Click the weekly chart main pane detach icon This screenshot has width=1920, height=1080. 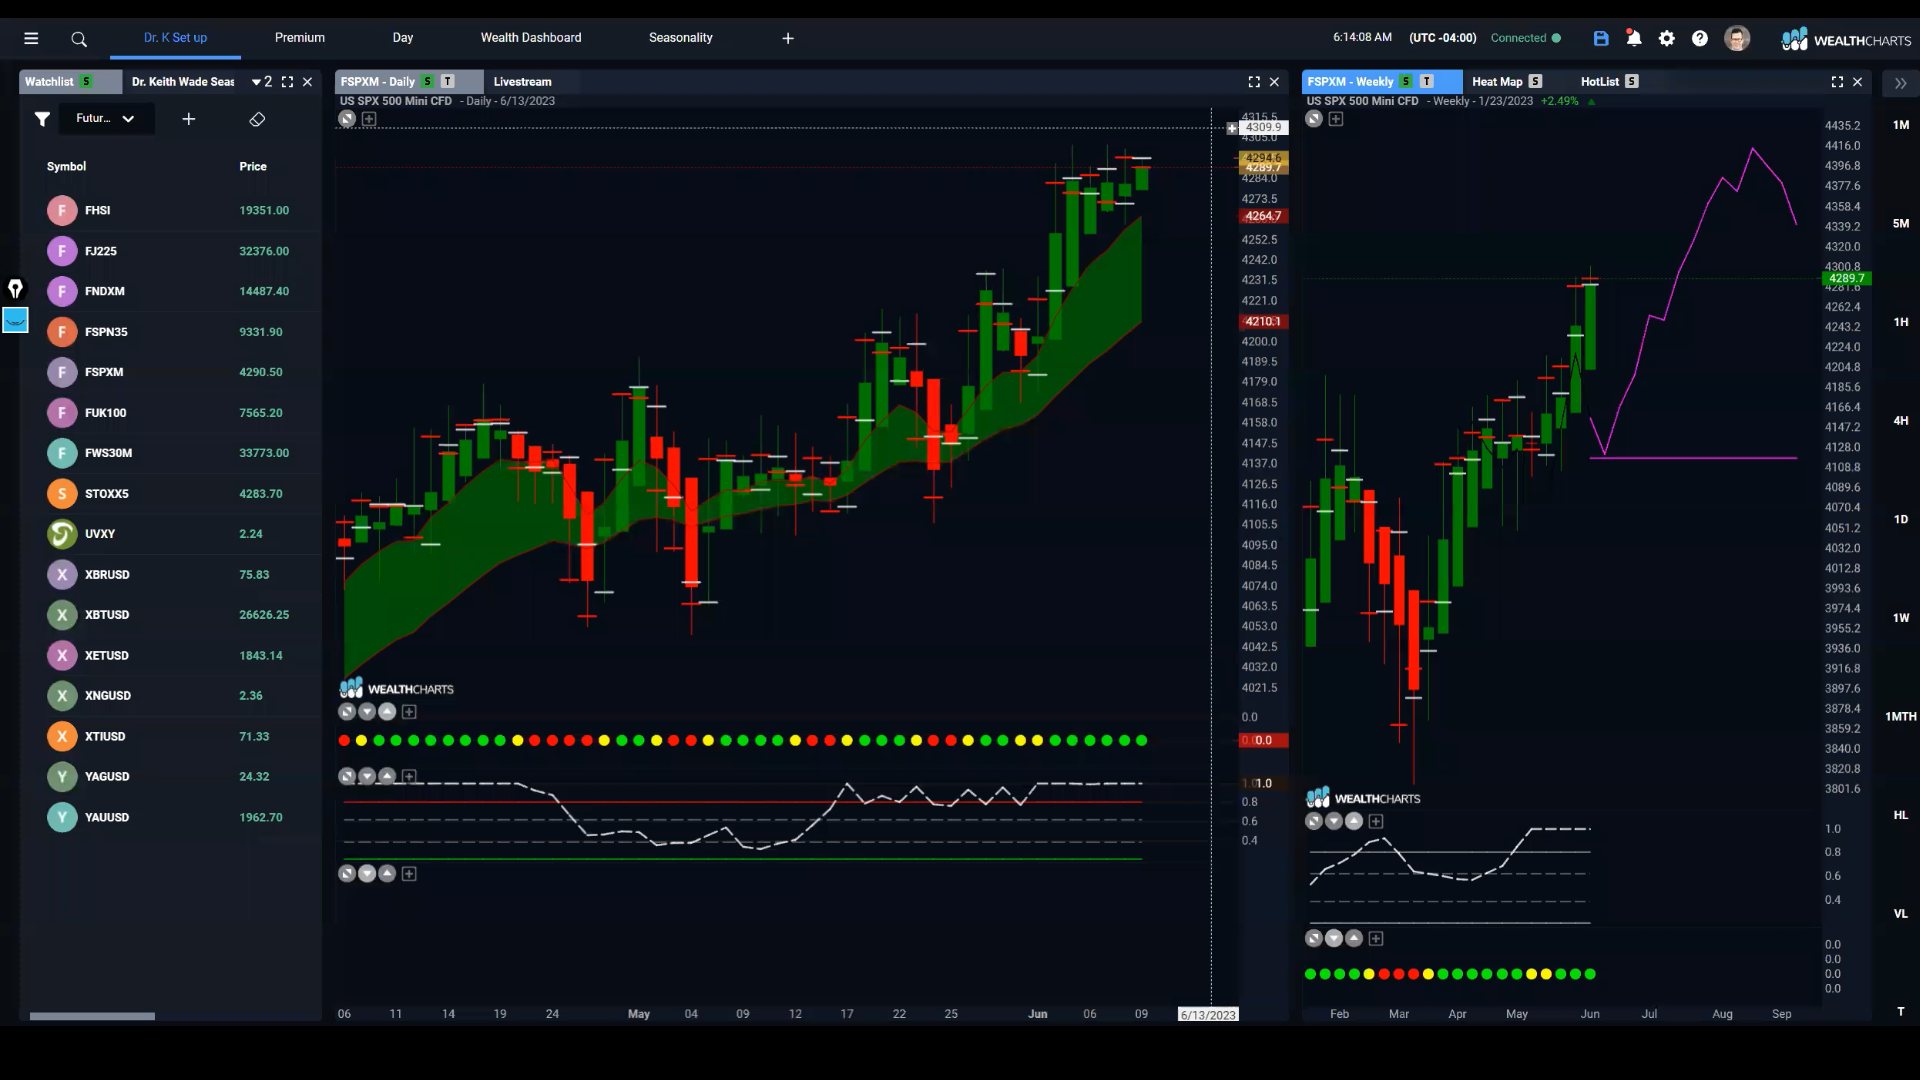[1314, 119]
